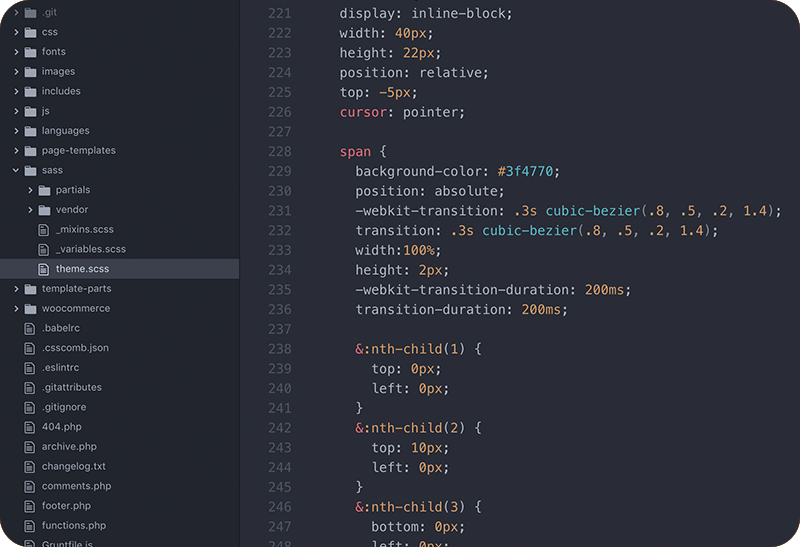Click the .gitattributes file icon
This screenshot has height=547, width=800.
(30, 388)
